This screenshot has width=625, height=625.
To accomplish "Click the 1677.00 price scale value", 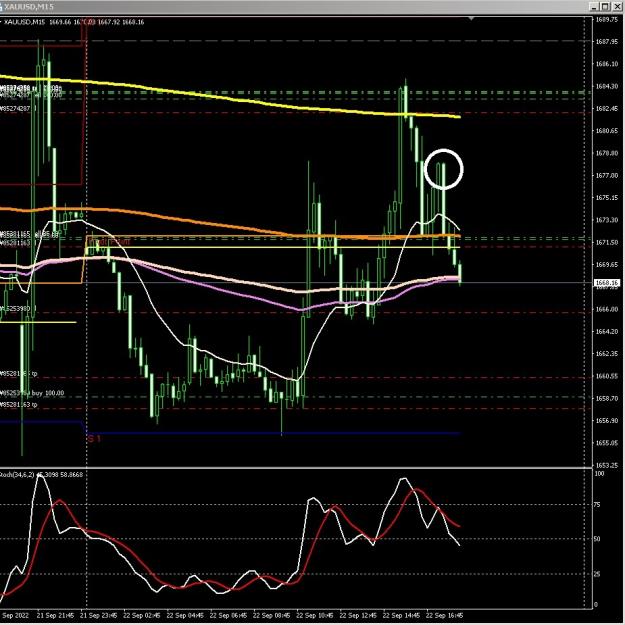I will (607, 175).
